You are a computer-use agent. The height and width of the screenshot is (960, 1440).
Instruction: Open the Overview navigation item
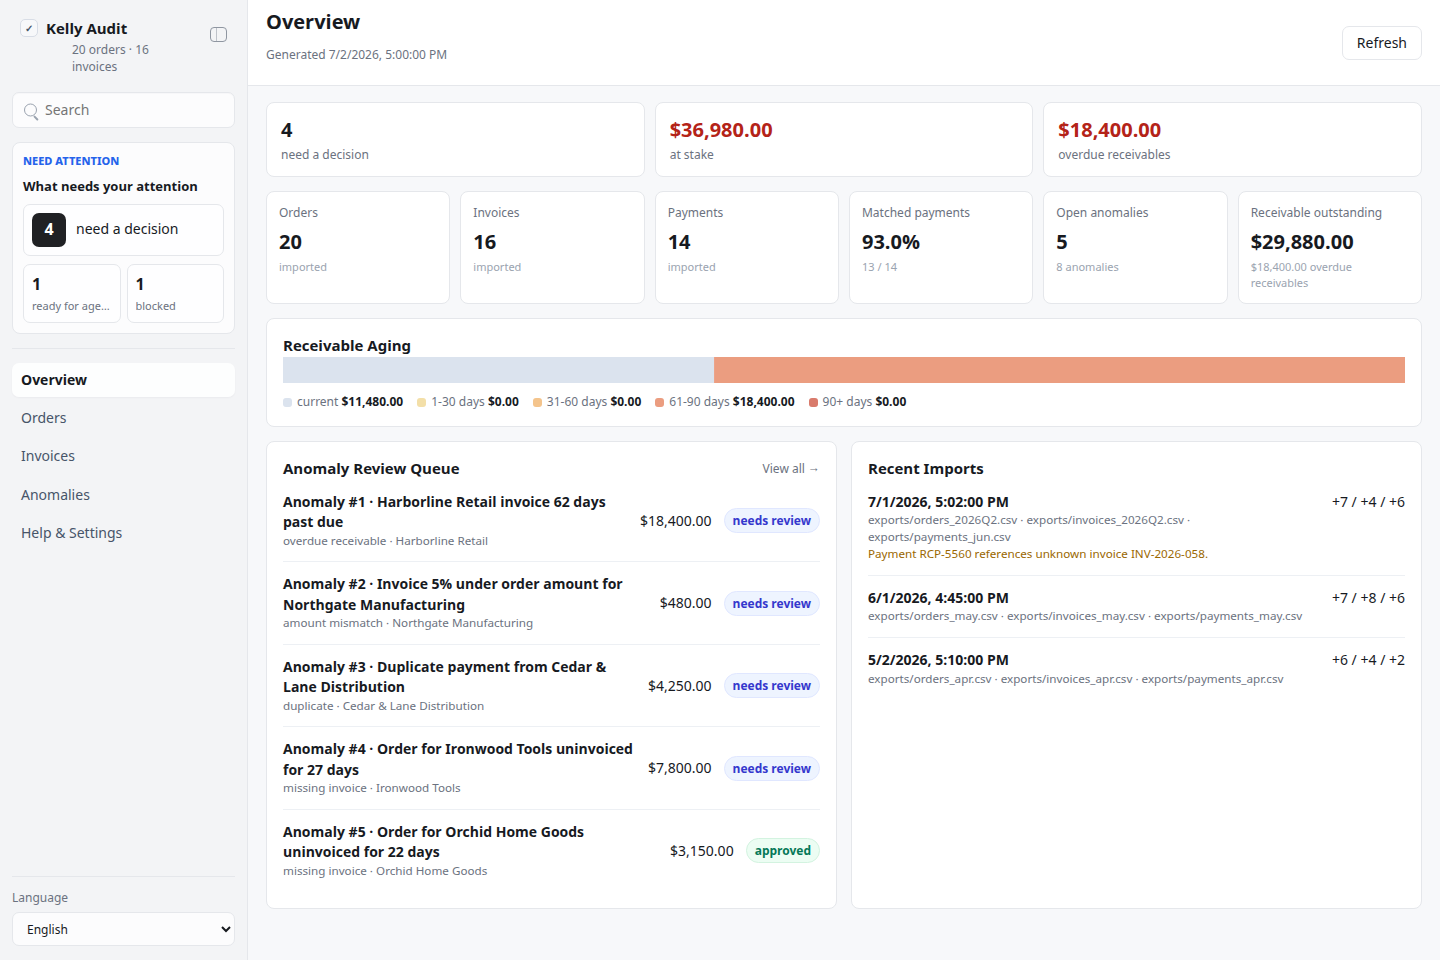click(123, 380)
